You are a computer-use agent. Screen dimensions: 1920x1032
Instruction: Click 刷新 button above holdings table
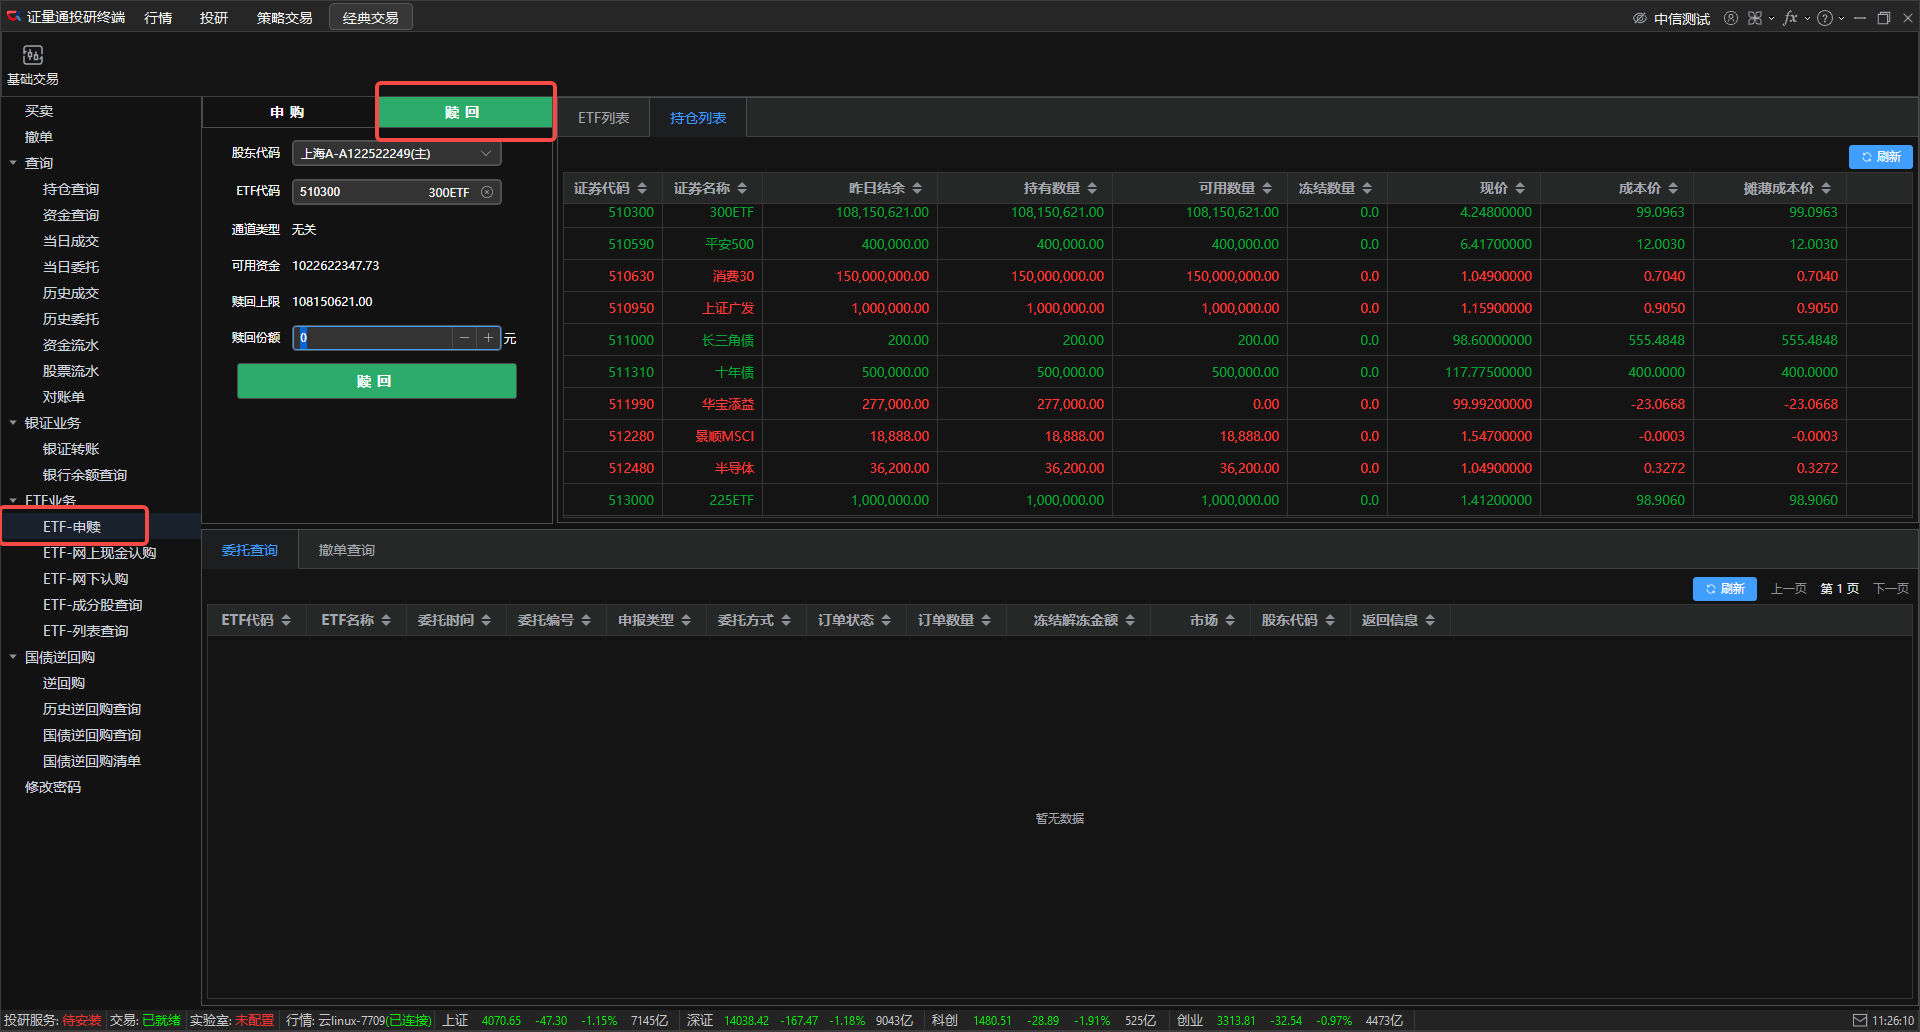pos(1880,157)
